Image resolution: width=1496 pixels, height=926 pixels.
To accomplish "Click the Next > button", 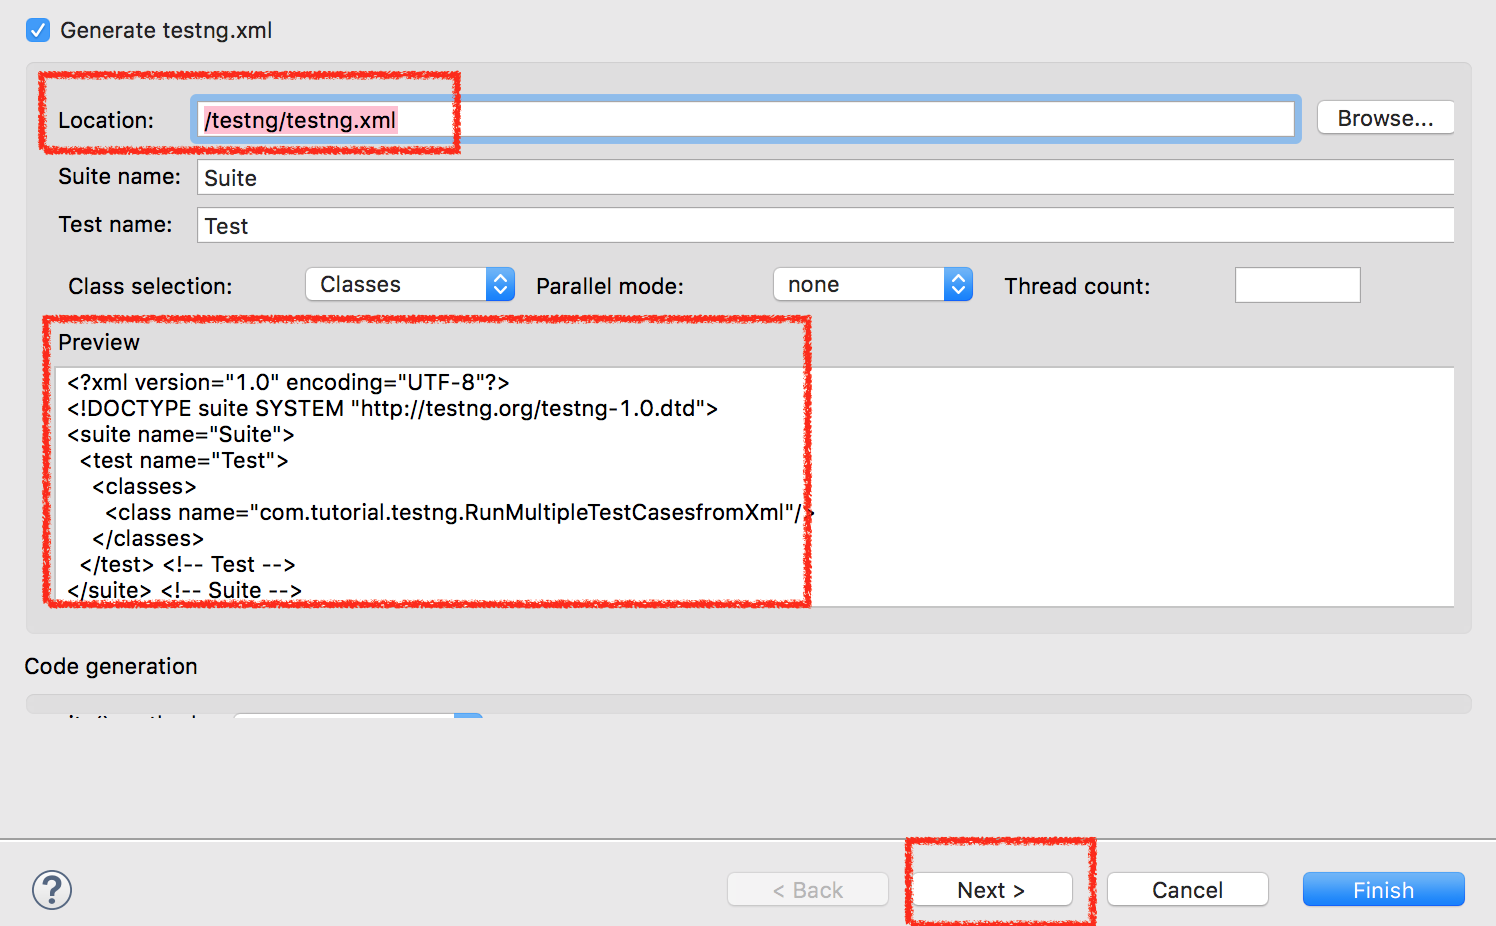I will [x=991, y=890].
